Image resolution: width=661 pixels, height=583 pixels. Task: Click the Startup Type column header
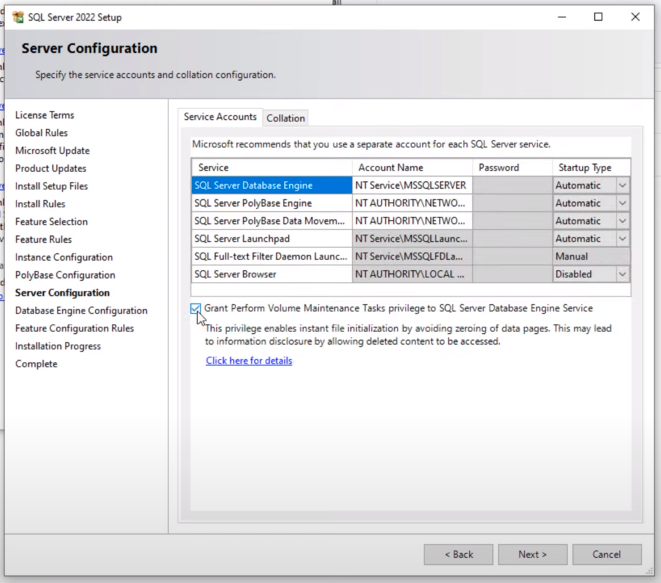pos(591,167)
